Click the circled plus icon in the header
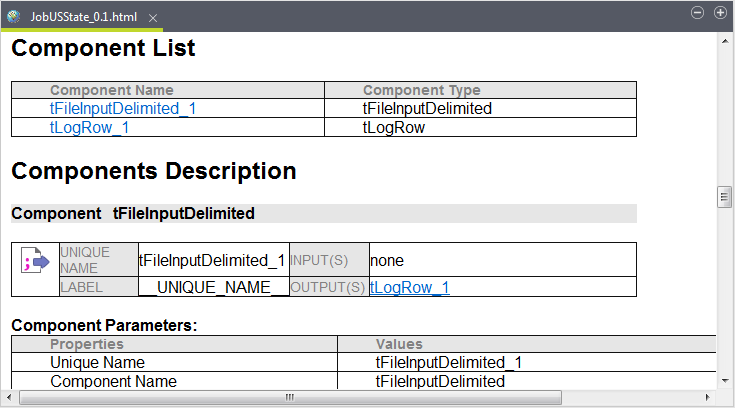 coord(720,13)
